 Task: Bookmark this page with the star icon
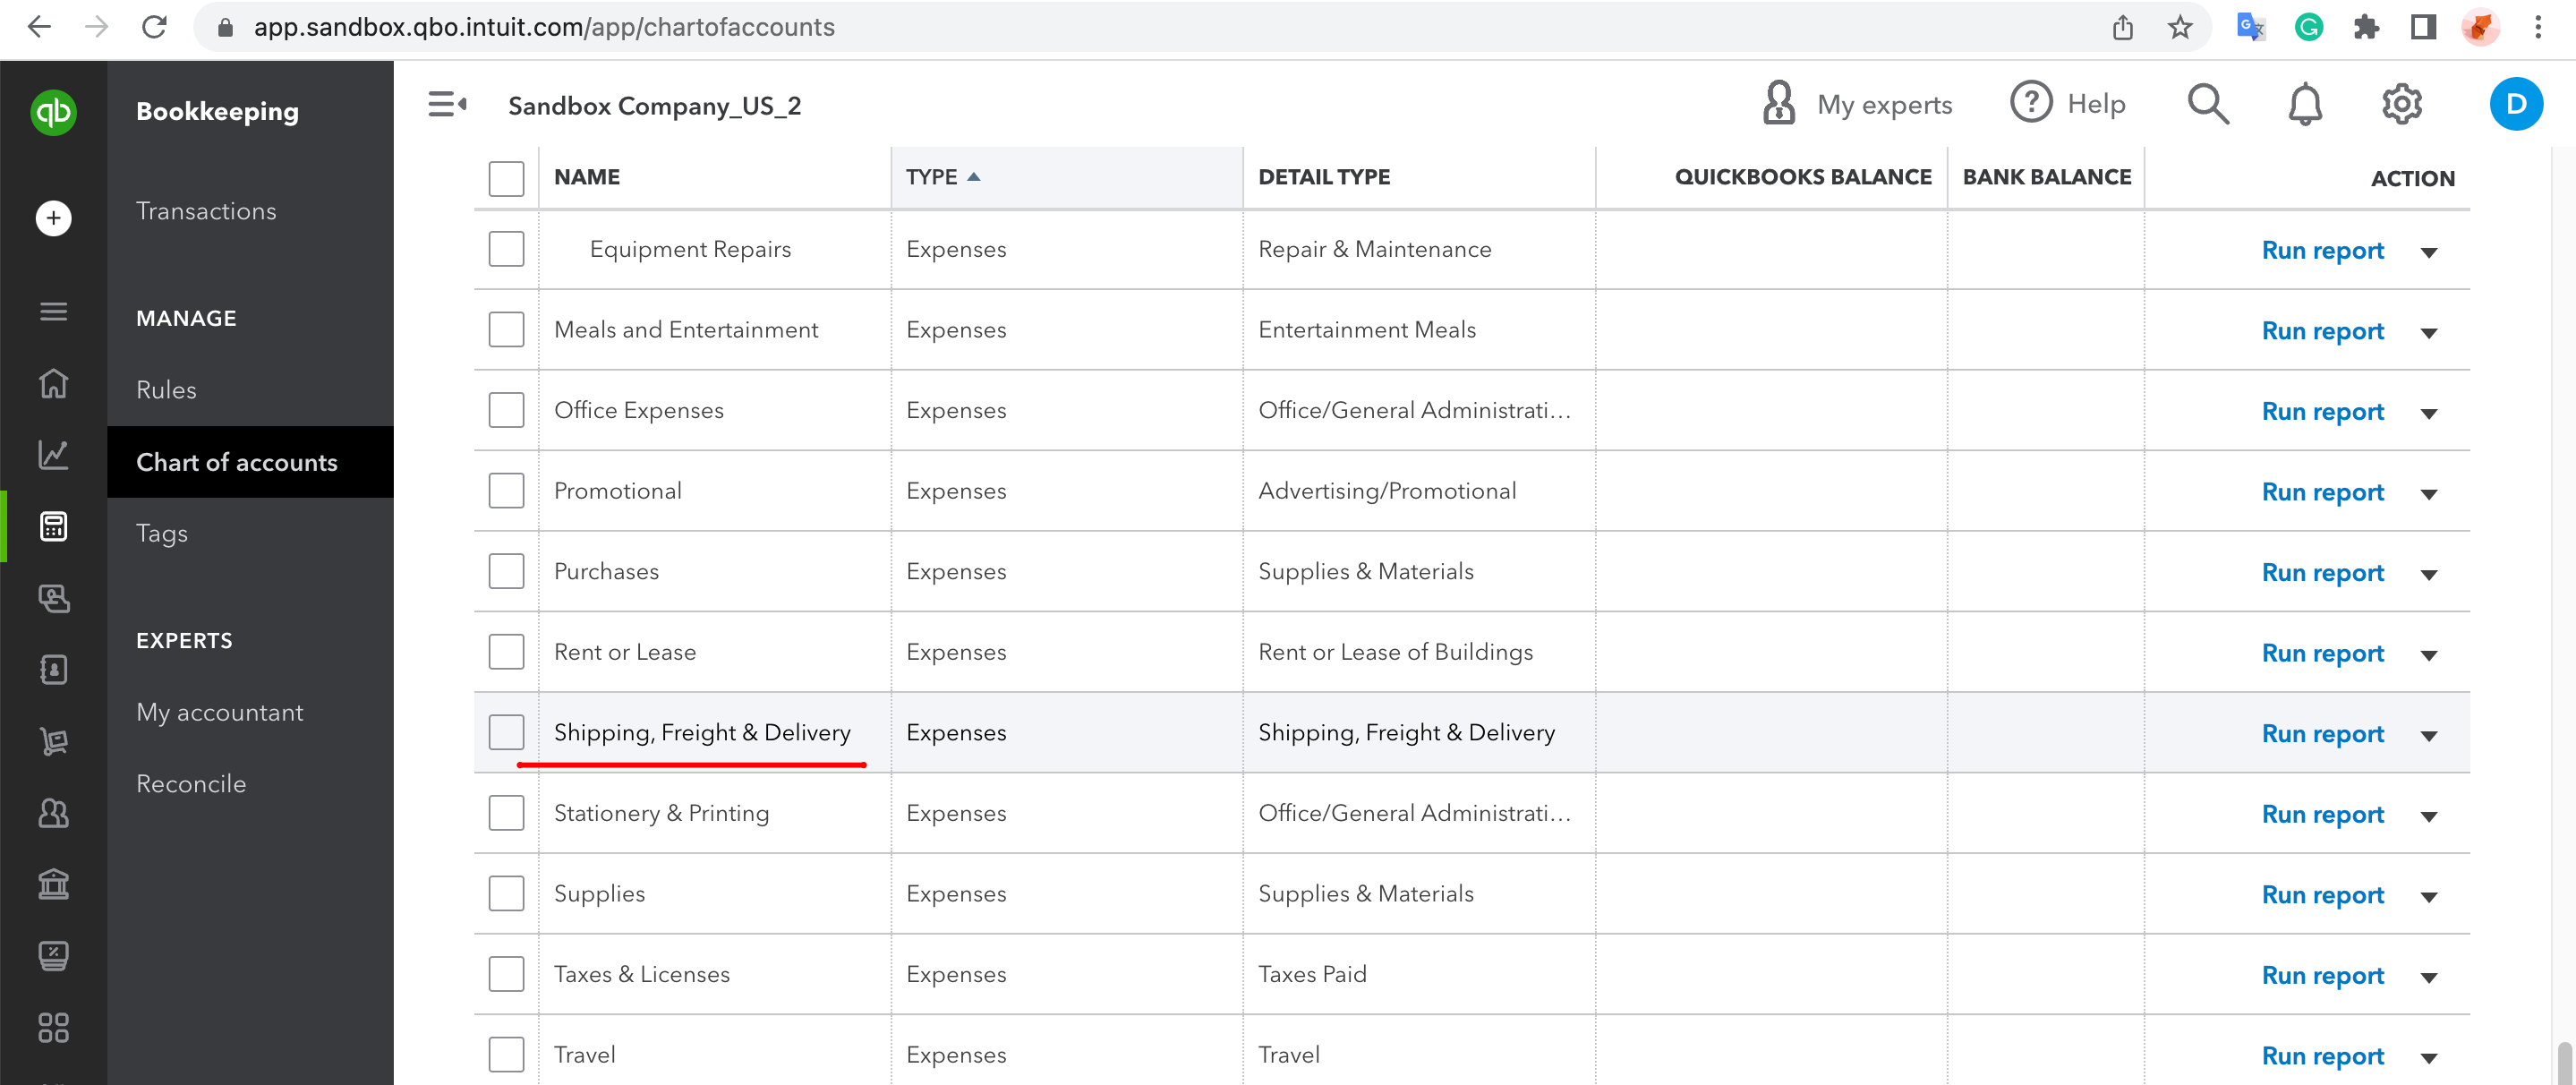point(2181,27)
